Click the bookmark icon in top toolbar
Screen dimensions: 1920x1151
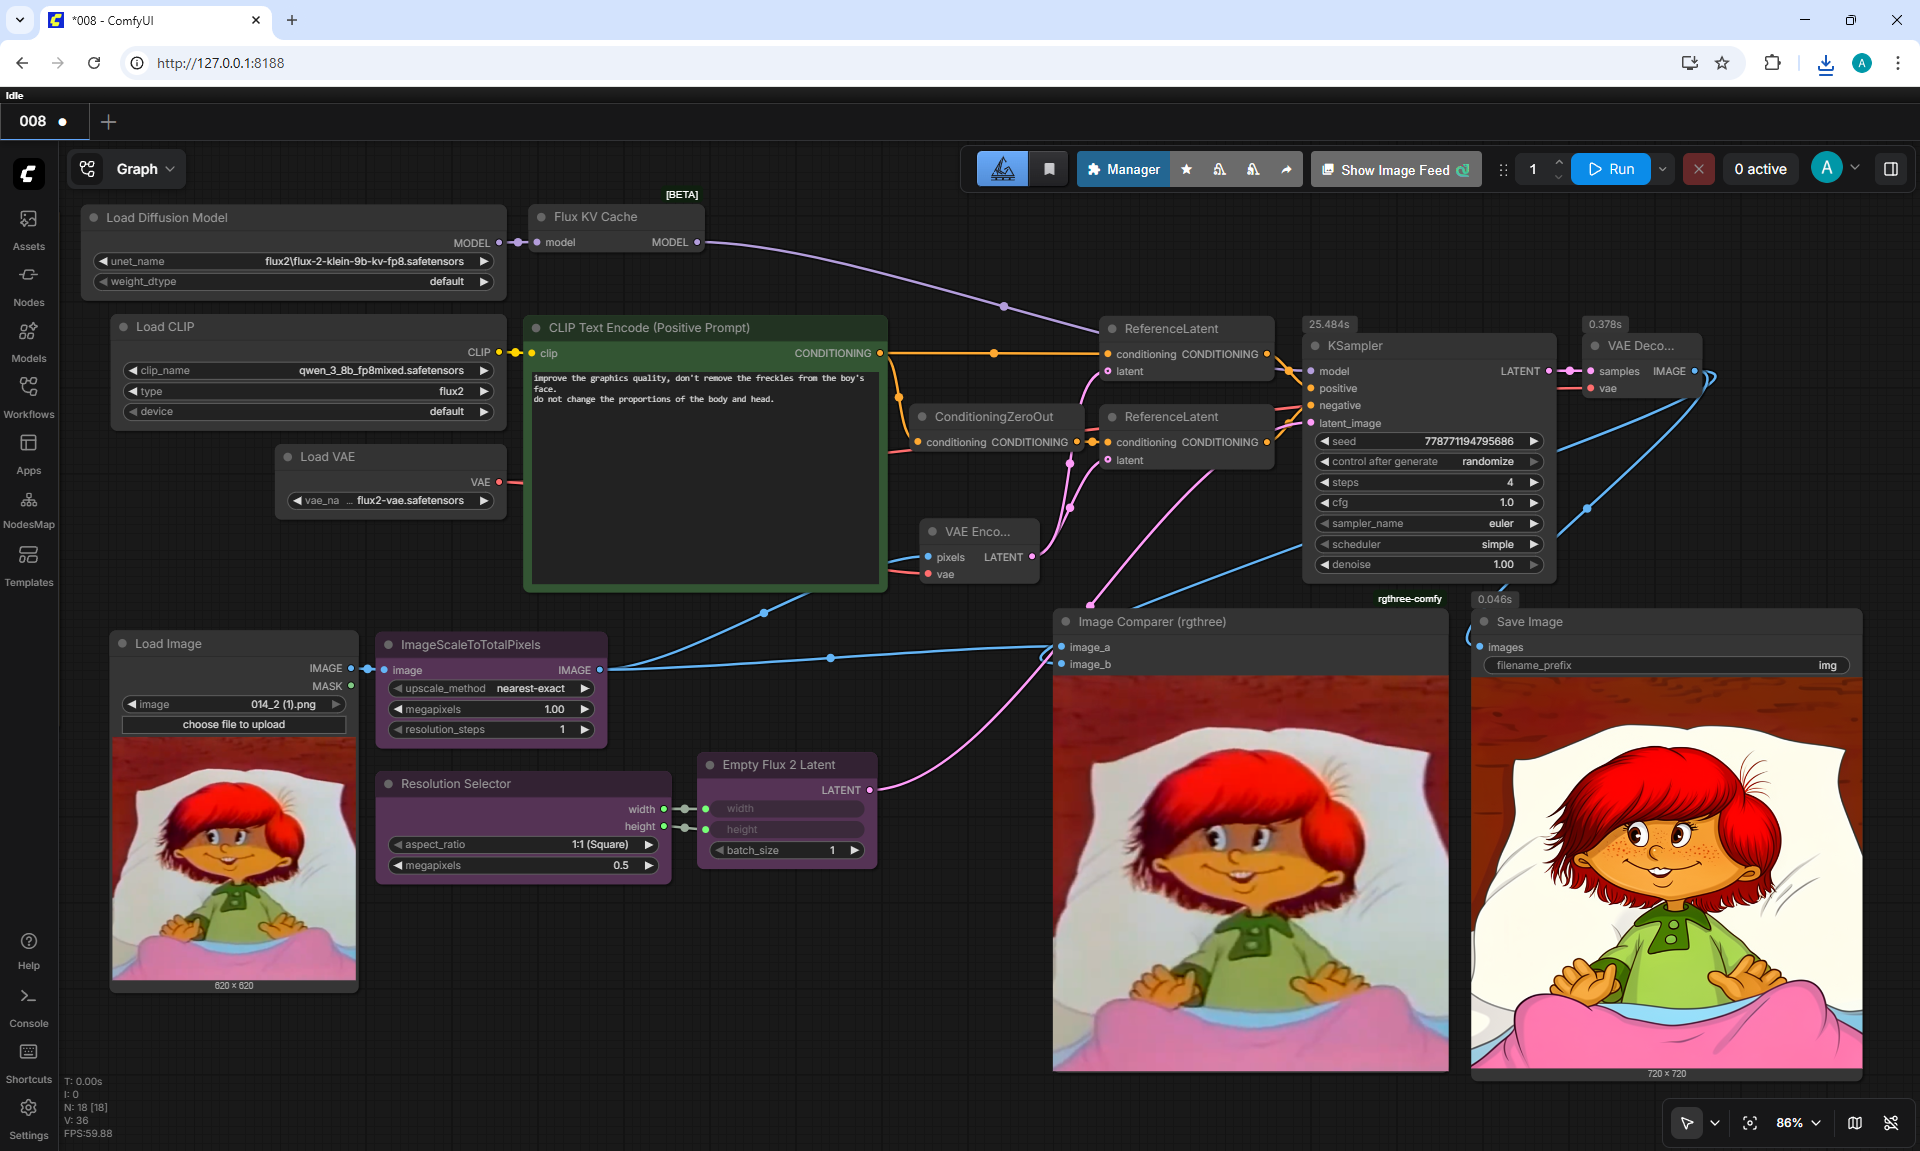pos(1049,169)
